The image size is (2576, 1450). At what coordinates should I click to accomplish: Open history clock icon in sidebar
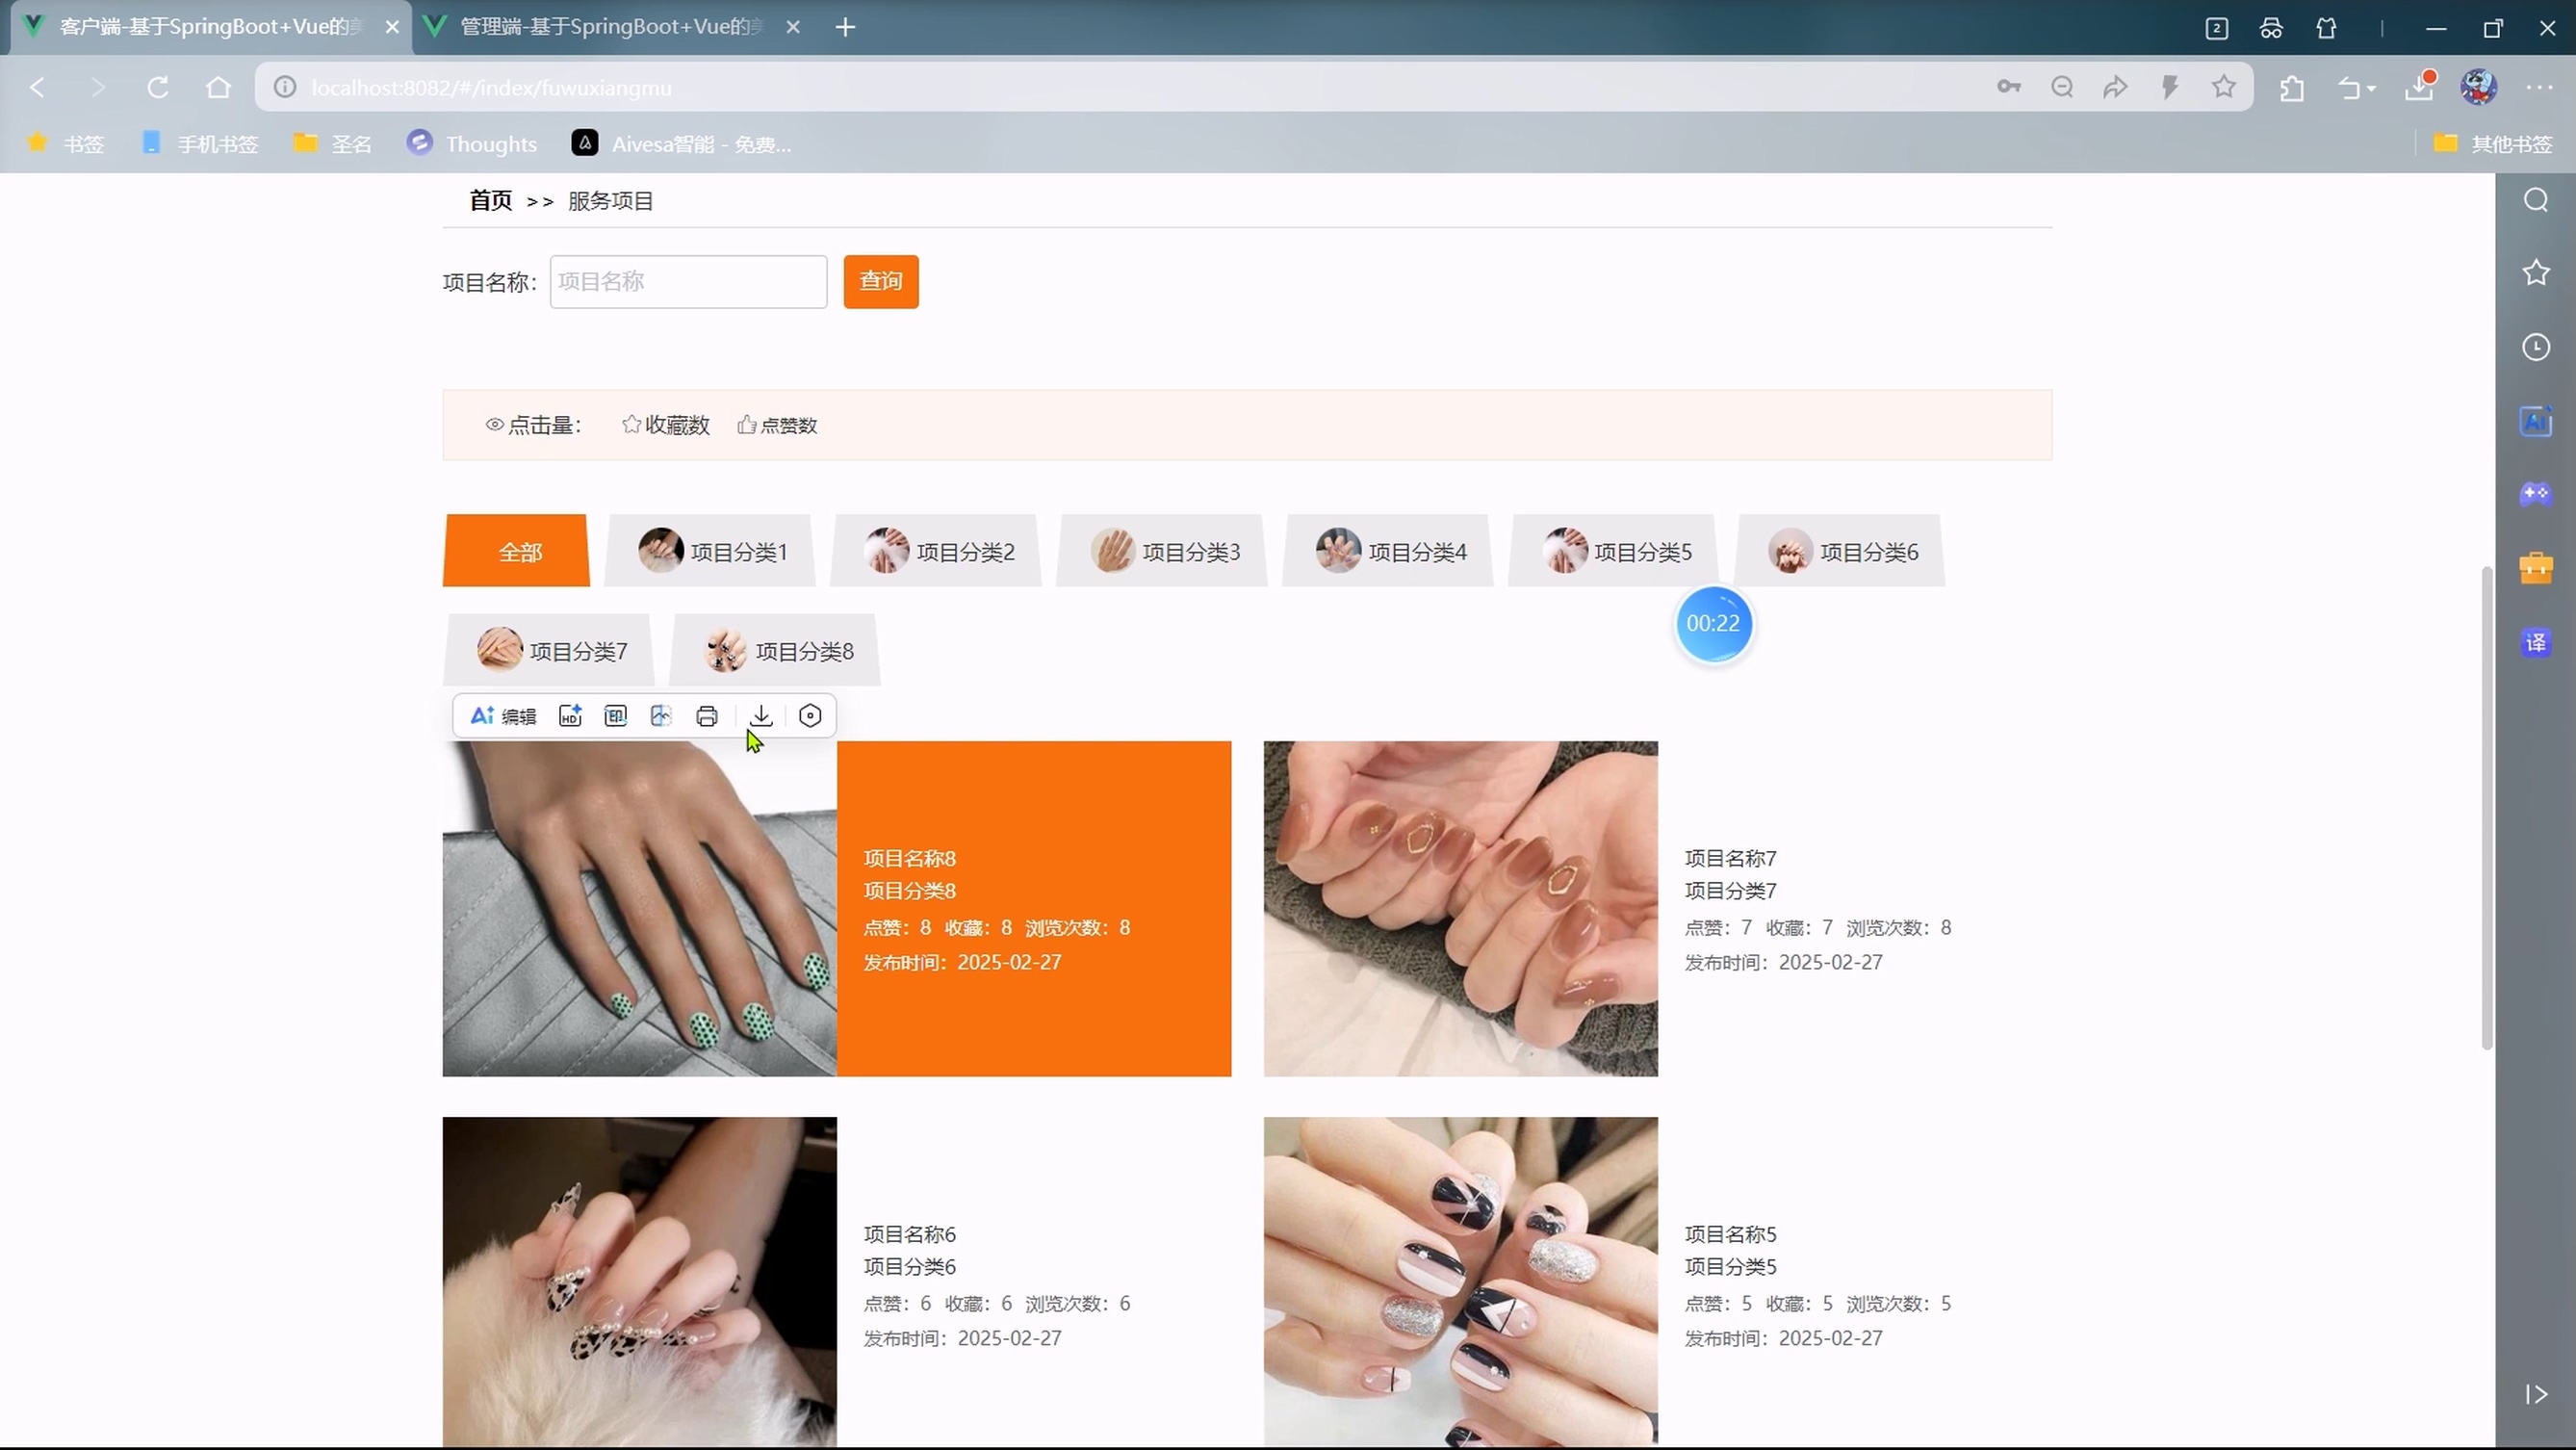(2536, 347)
